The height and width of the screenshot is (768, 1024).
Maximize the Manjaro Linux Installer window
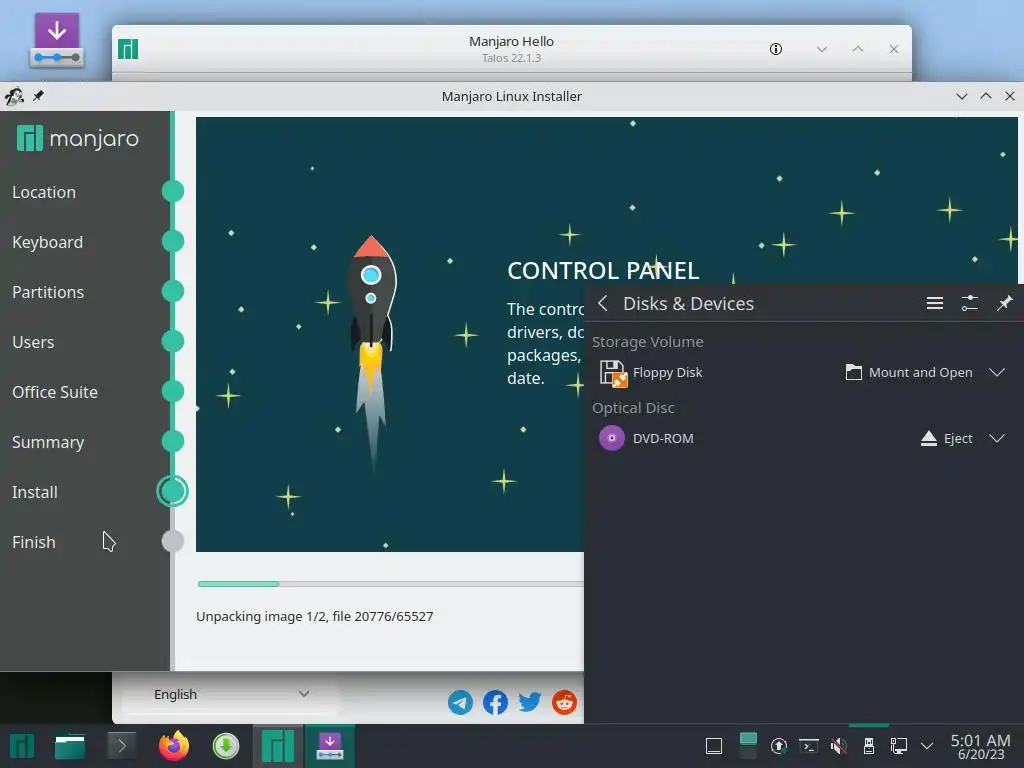985,96
